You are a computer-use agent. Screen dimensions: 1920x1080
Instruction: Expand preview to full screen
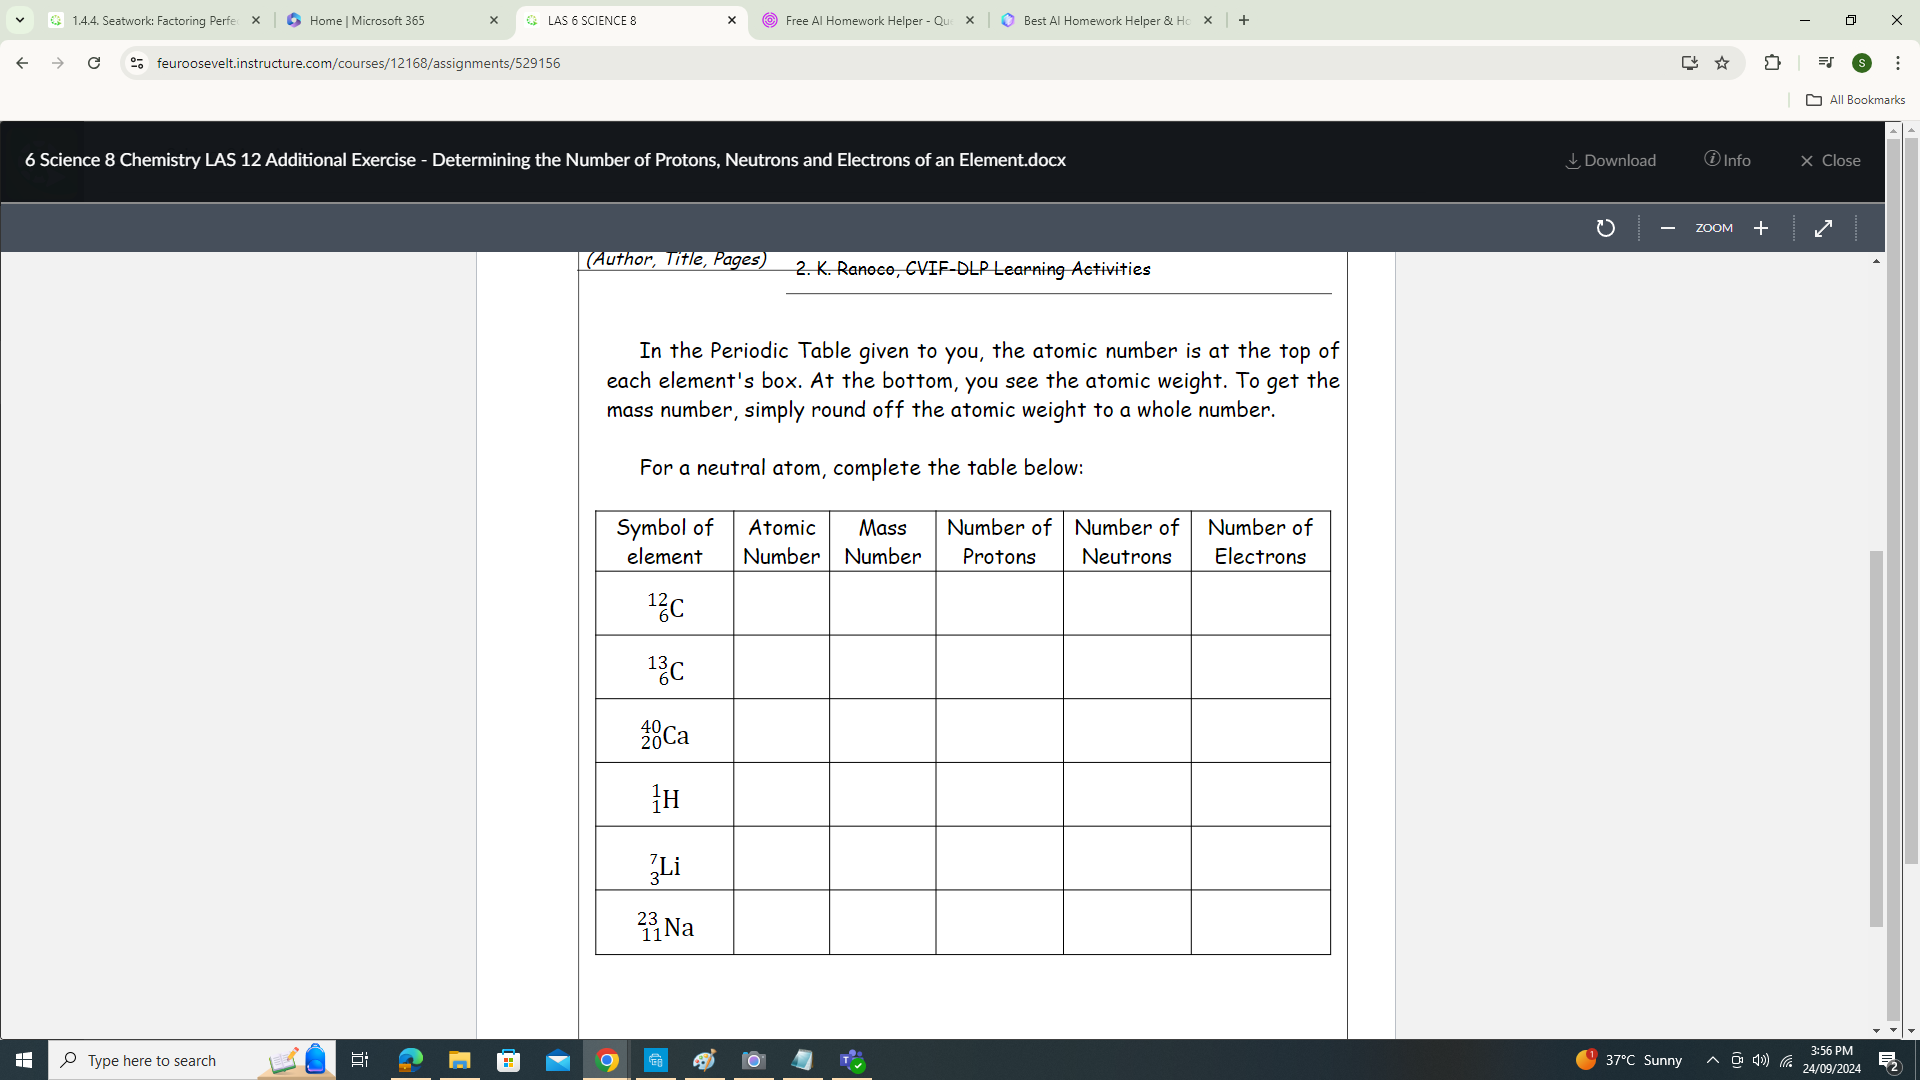[1823, 228]
